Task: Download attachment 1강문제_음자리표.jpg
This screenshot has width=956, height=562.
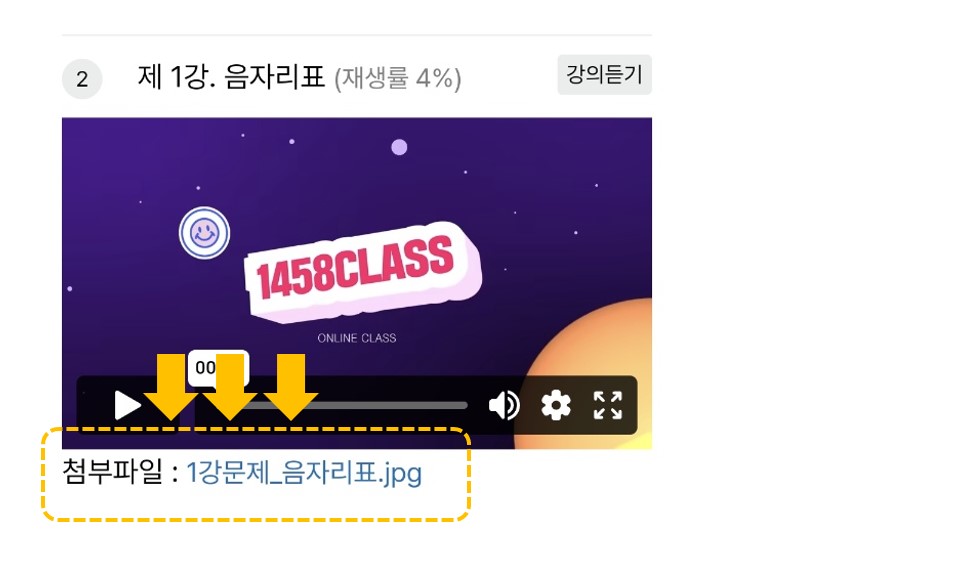Action: coord(304,473)
